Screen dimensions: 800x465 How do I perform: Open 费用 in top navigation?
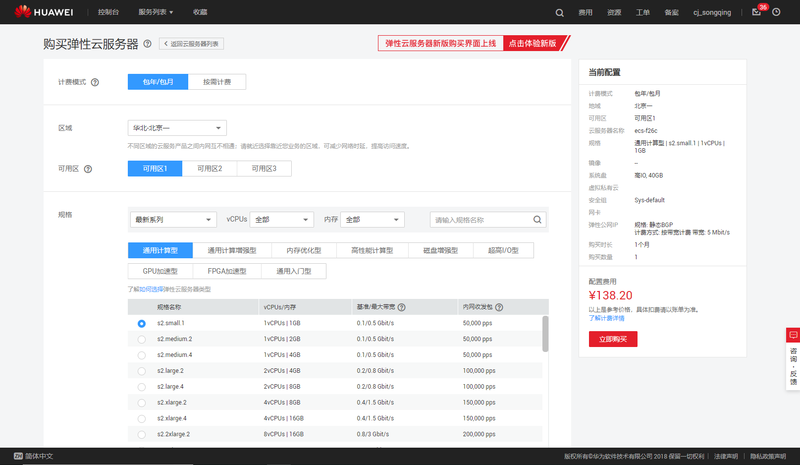[x=585, y=13]
